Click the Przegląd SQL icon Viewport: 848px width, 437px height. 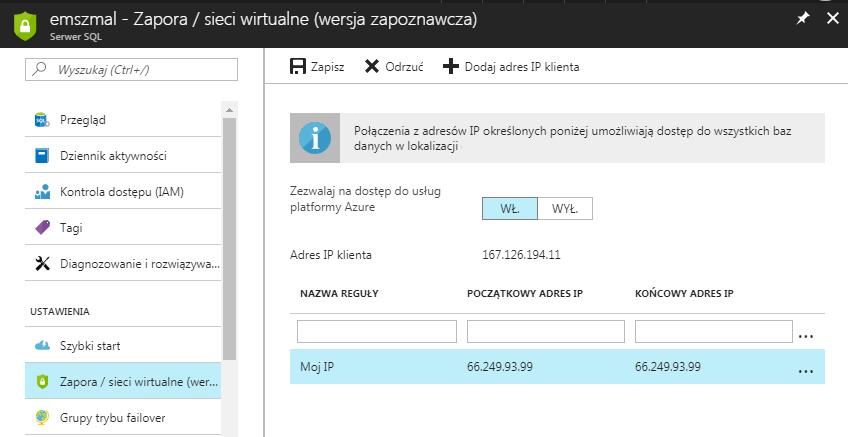pyautogui.click(x=42, y=120)
